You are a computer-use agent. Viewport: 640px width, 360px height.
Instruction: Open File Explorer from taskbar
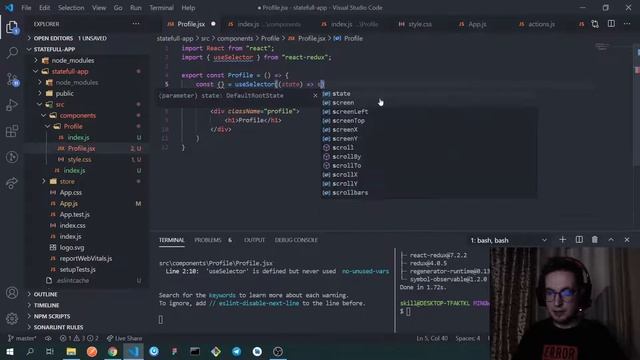click(x=71, y=351)
